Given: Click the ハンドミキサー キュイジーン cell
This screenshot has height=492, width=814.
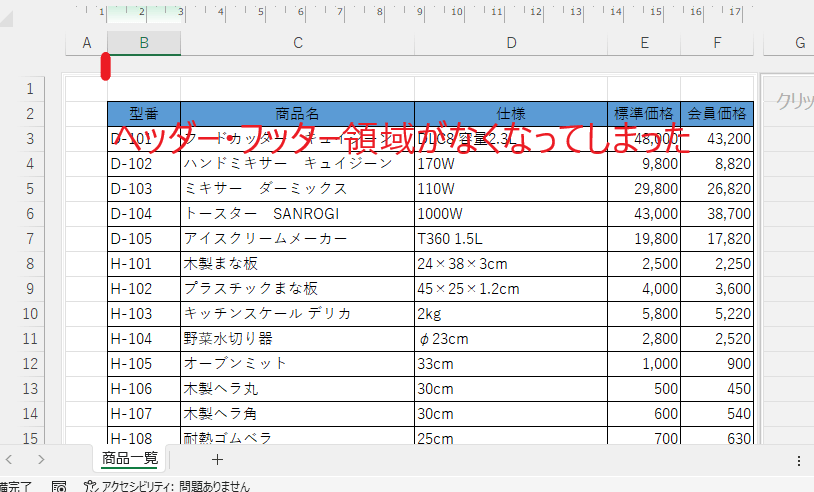Looking at the screenshot, I should pos(297,163).
